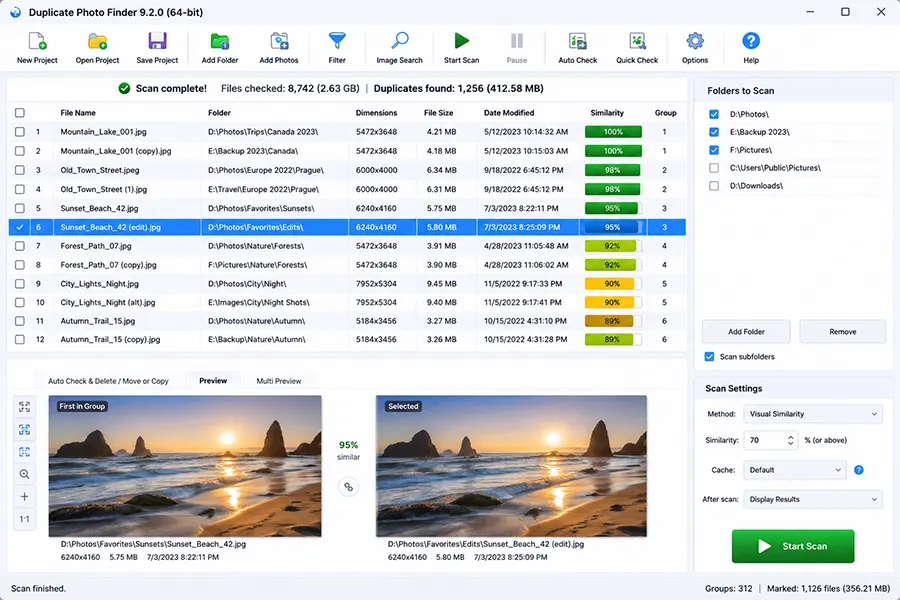Viewport: 900px width, 600px height.
Task: Open the Method dropdown showing Visual Similarity
Action: (813, 414)
